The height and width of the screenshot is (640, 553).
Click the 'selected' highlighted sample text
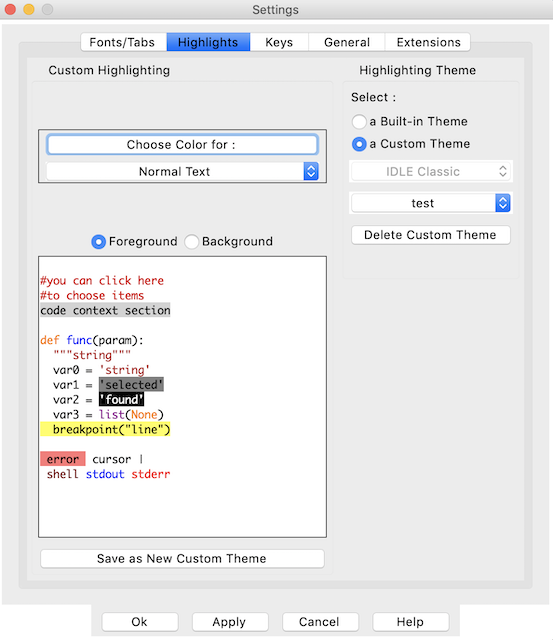click(131, 384)
